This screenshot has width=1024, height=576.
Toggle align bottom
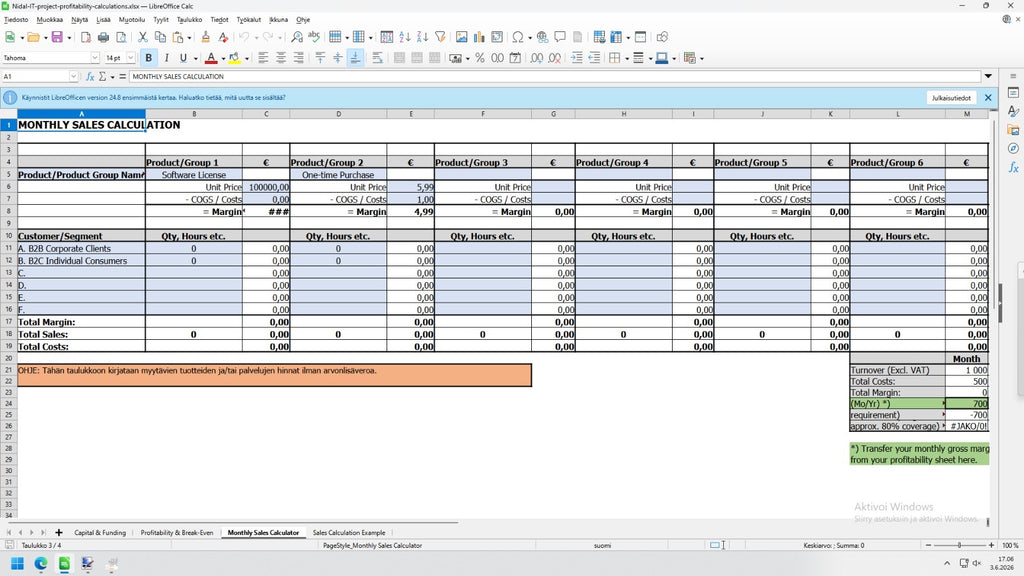pos(355,58)
